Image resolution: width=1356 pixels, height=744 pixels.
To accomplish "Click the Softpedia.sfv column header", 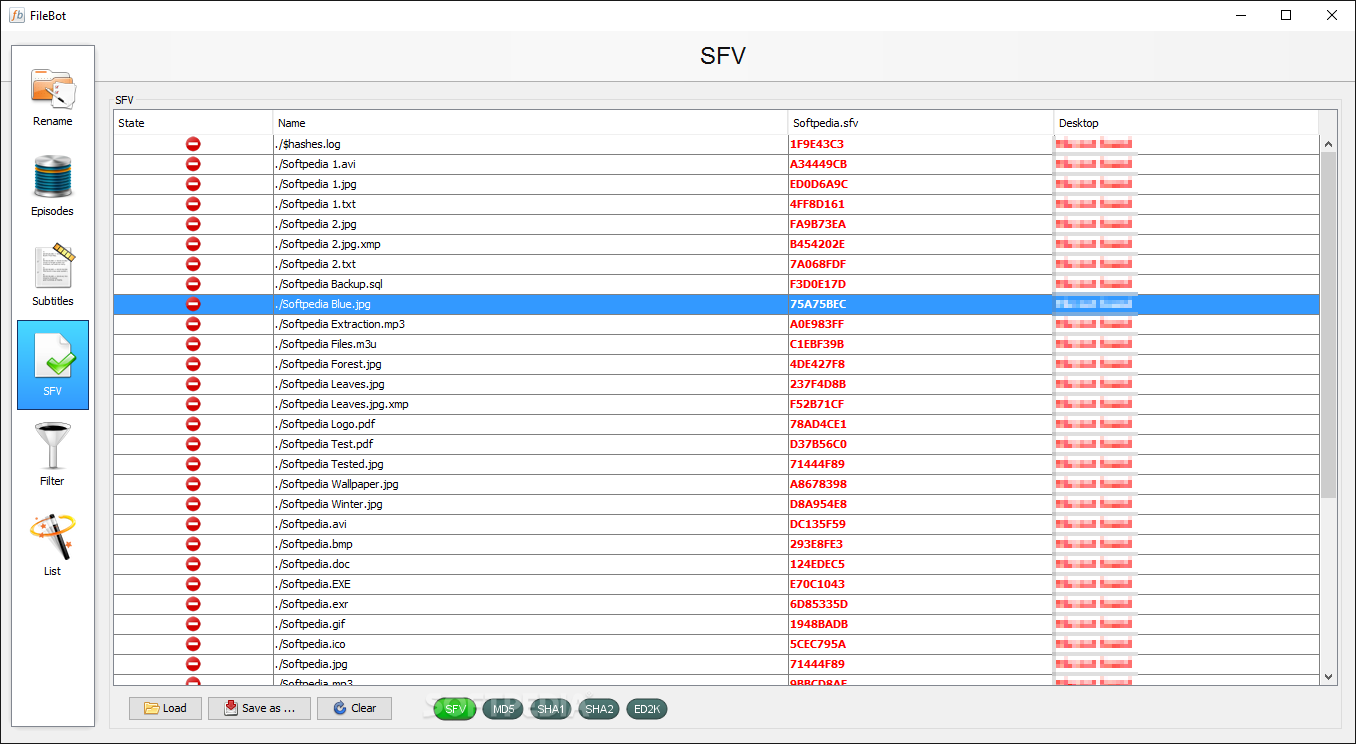I will [921, 123].
